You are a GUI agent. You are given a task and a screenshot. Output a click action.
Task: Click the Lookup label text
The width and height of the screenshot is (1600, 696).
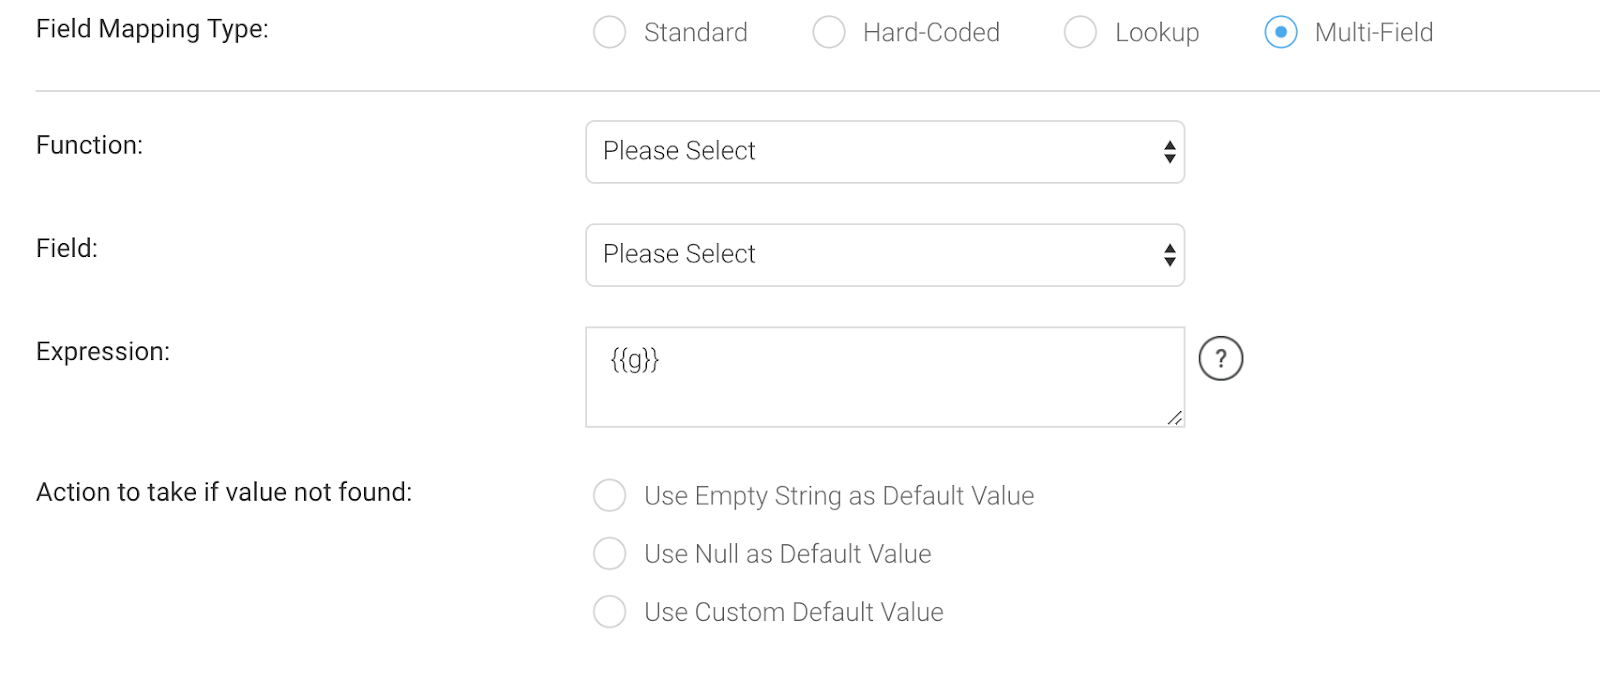point(1157,33)
